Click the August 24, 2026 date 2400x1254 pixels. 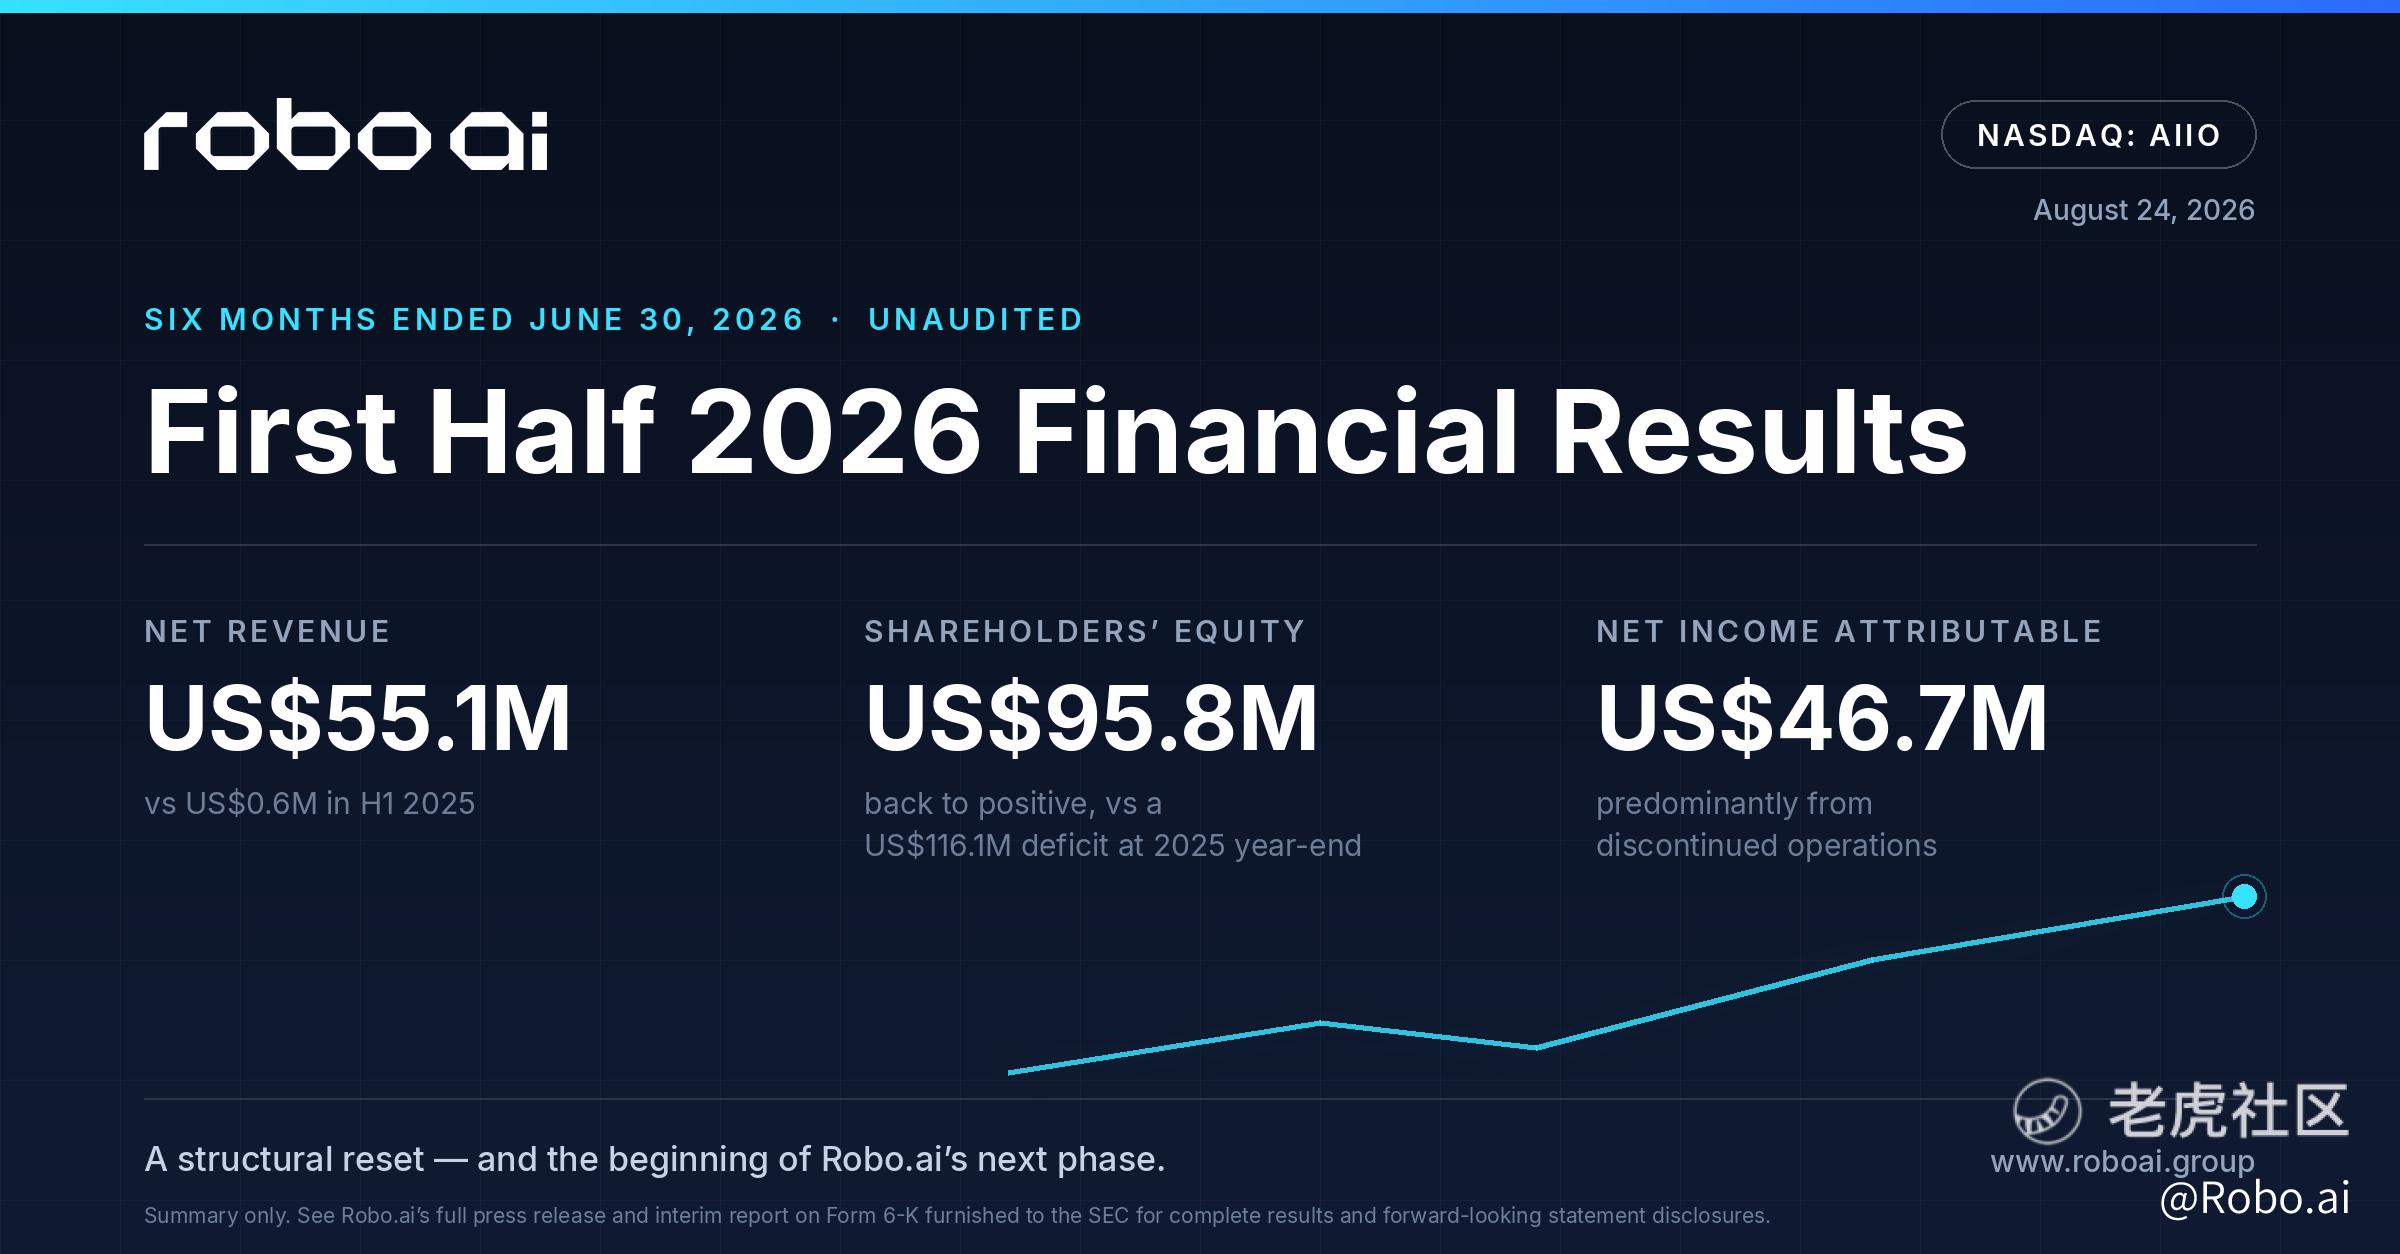[2144, 210]
